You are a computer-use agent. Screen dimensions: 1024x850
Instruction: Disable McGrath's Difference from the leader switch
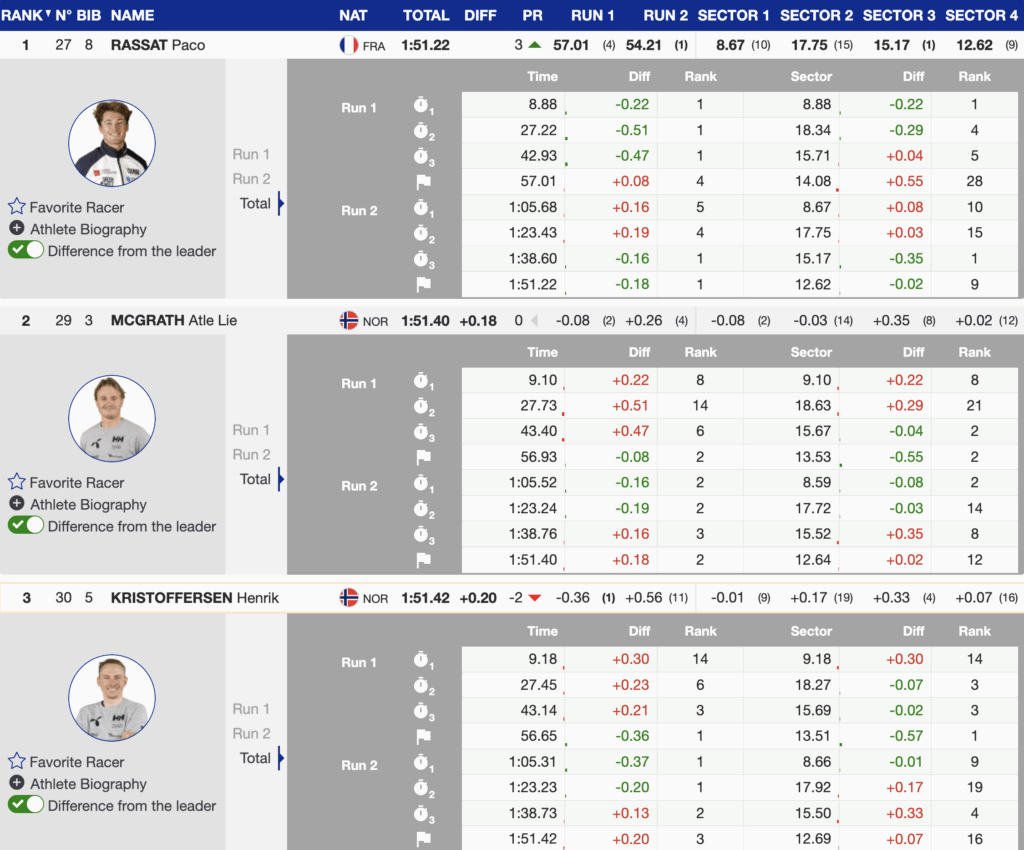(26, 526)
